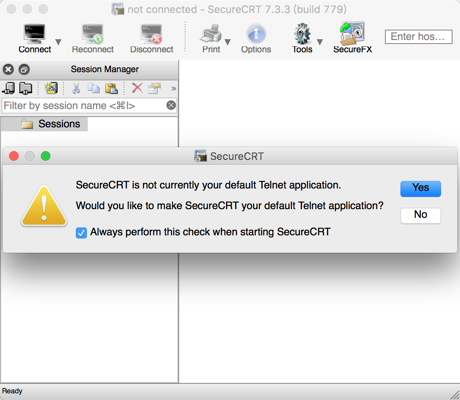460x400 pixels.
Task: Clear the session name filter field
Action: coord(171,105)
